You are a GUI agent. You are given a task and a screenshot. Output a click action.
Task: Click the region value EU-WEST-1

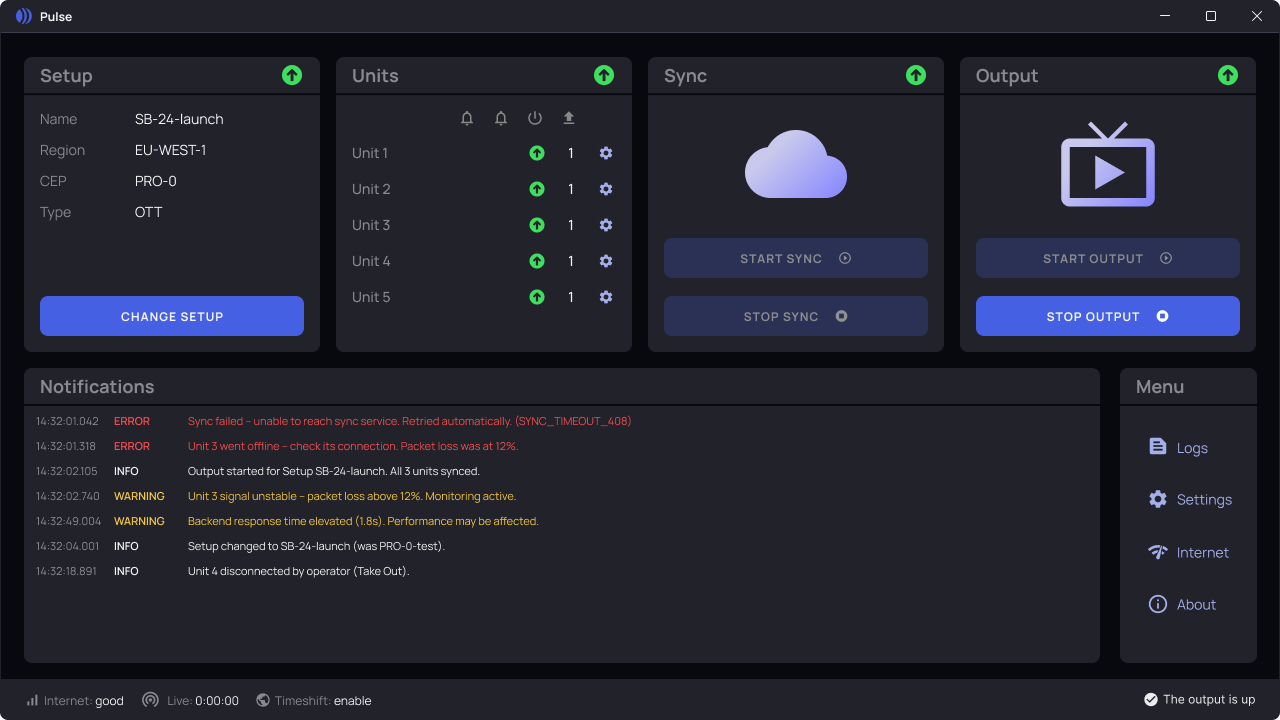[x=171, y=150]
